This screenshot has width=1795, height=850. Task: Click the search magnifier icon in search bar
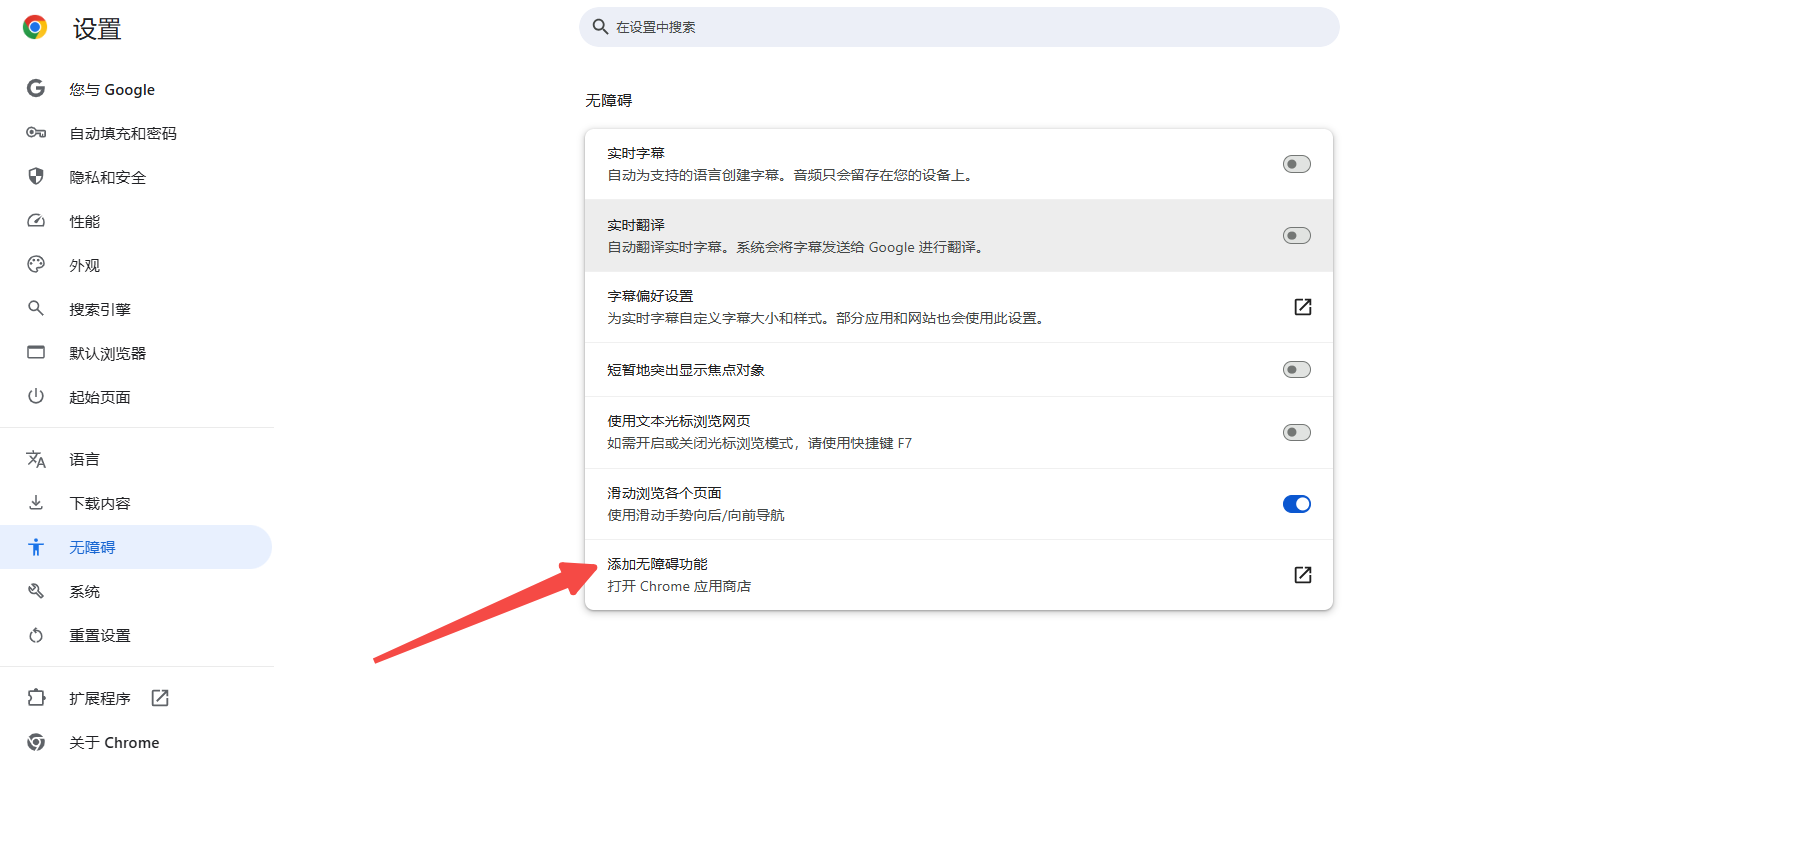[600, 27]
